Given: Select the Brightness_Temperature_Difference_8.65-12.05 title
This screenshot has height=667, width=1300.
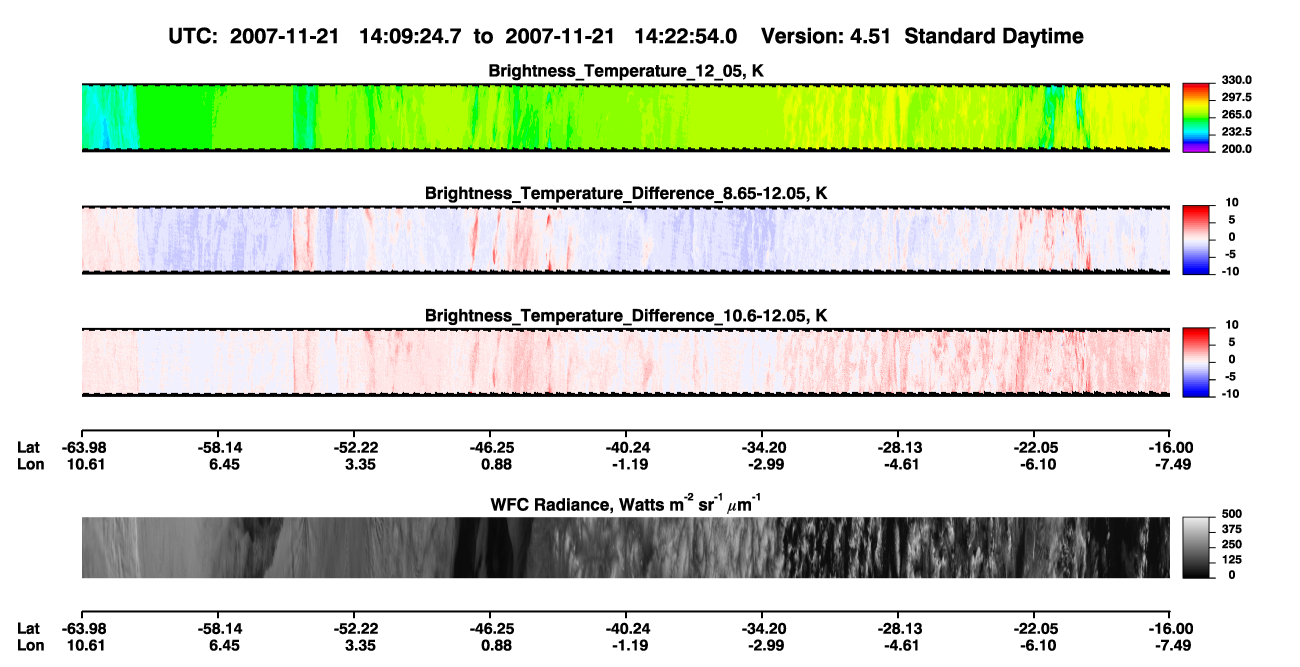Looking at the screenshot, I should pyautogui.click(x=626, y=193).
